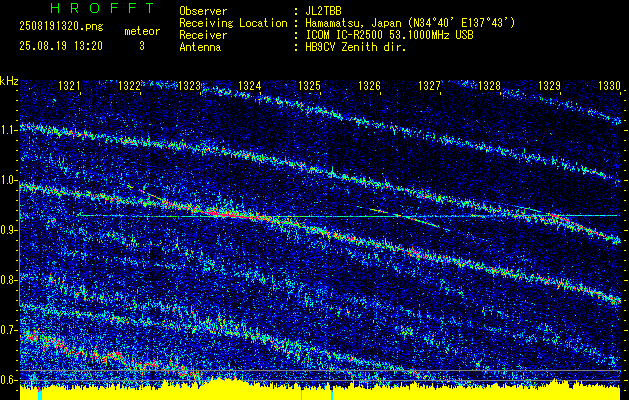
Task: Click the 1329 time marker
Action: click(550, 86)
